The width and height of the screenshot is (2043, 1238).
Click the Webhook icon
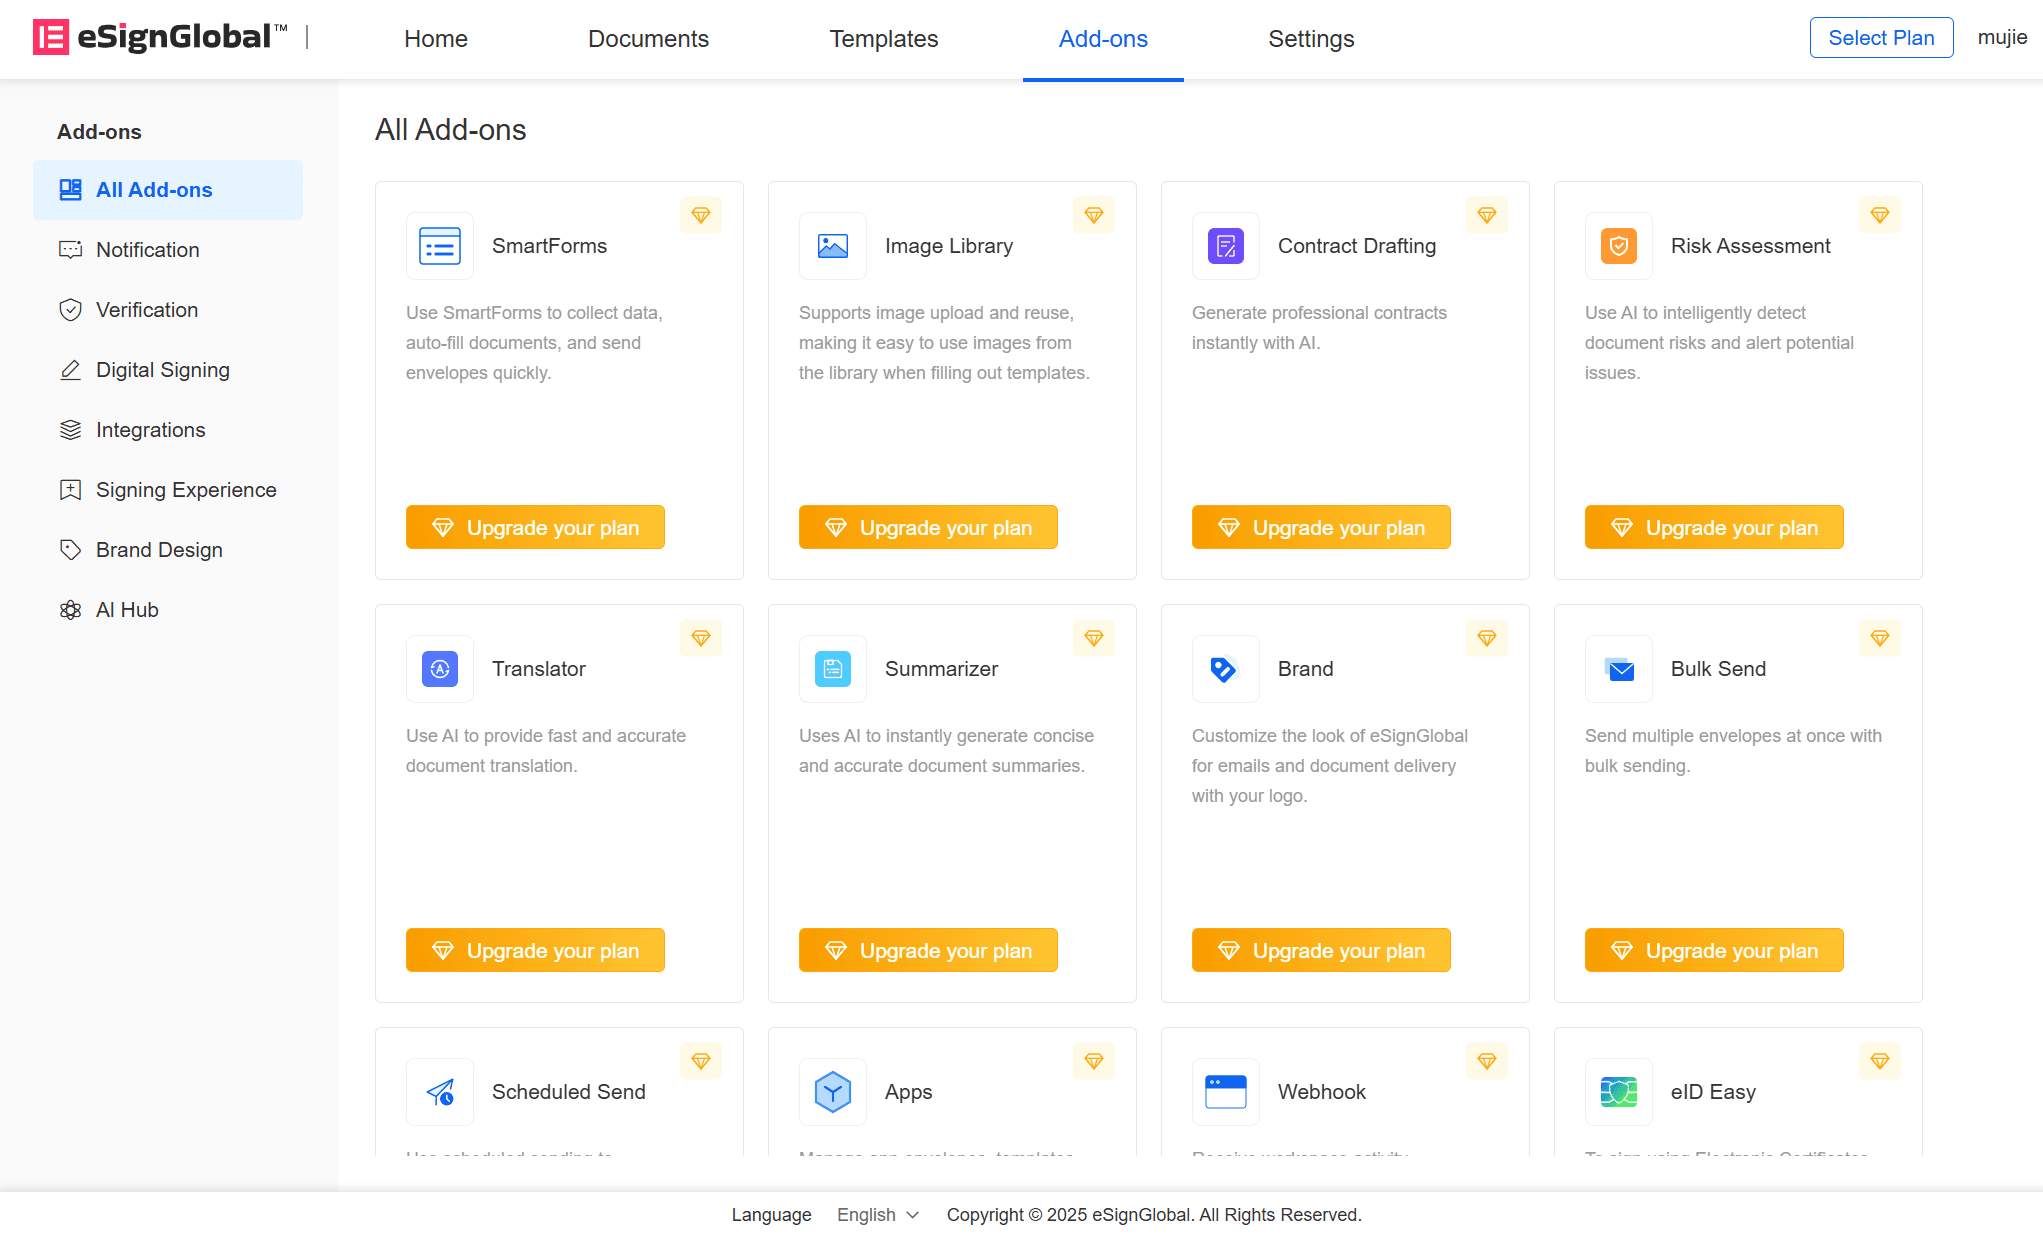tap(1226, 1092)
